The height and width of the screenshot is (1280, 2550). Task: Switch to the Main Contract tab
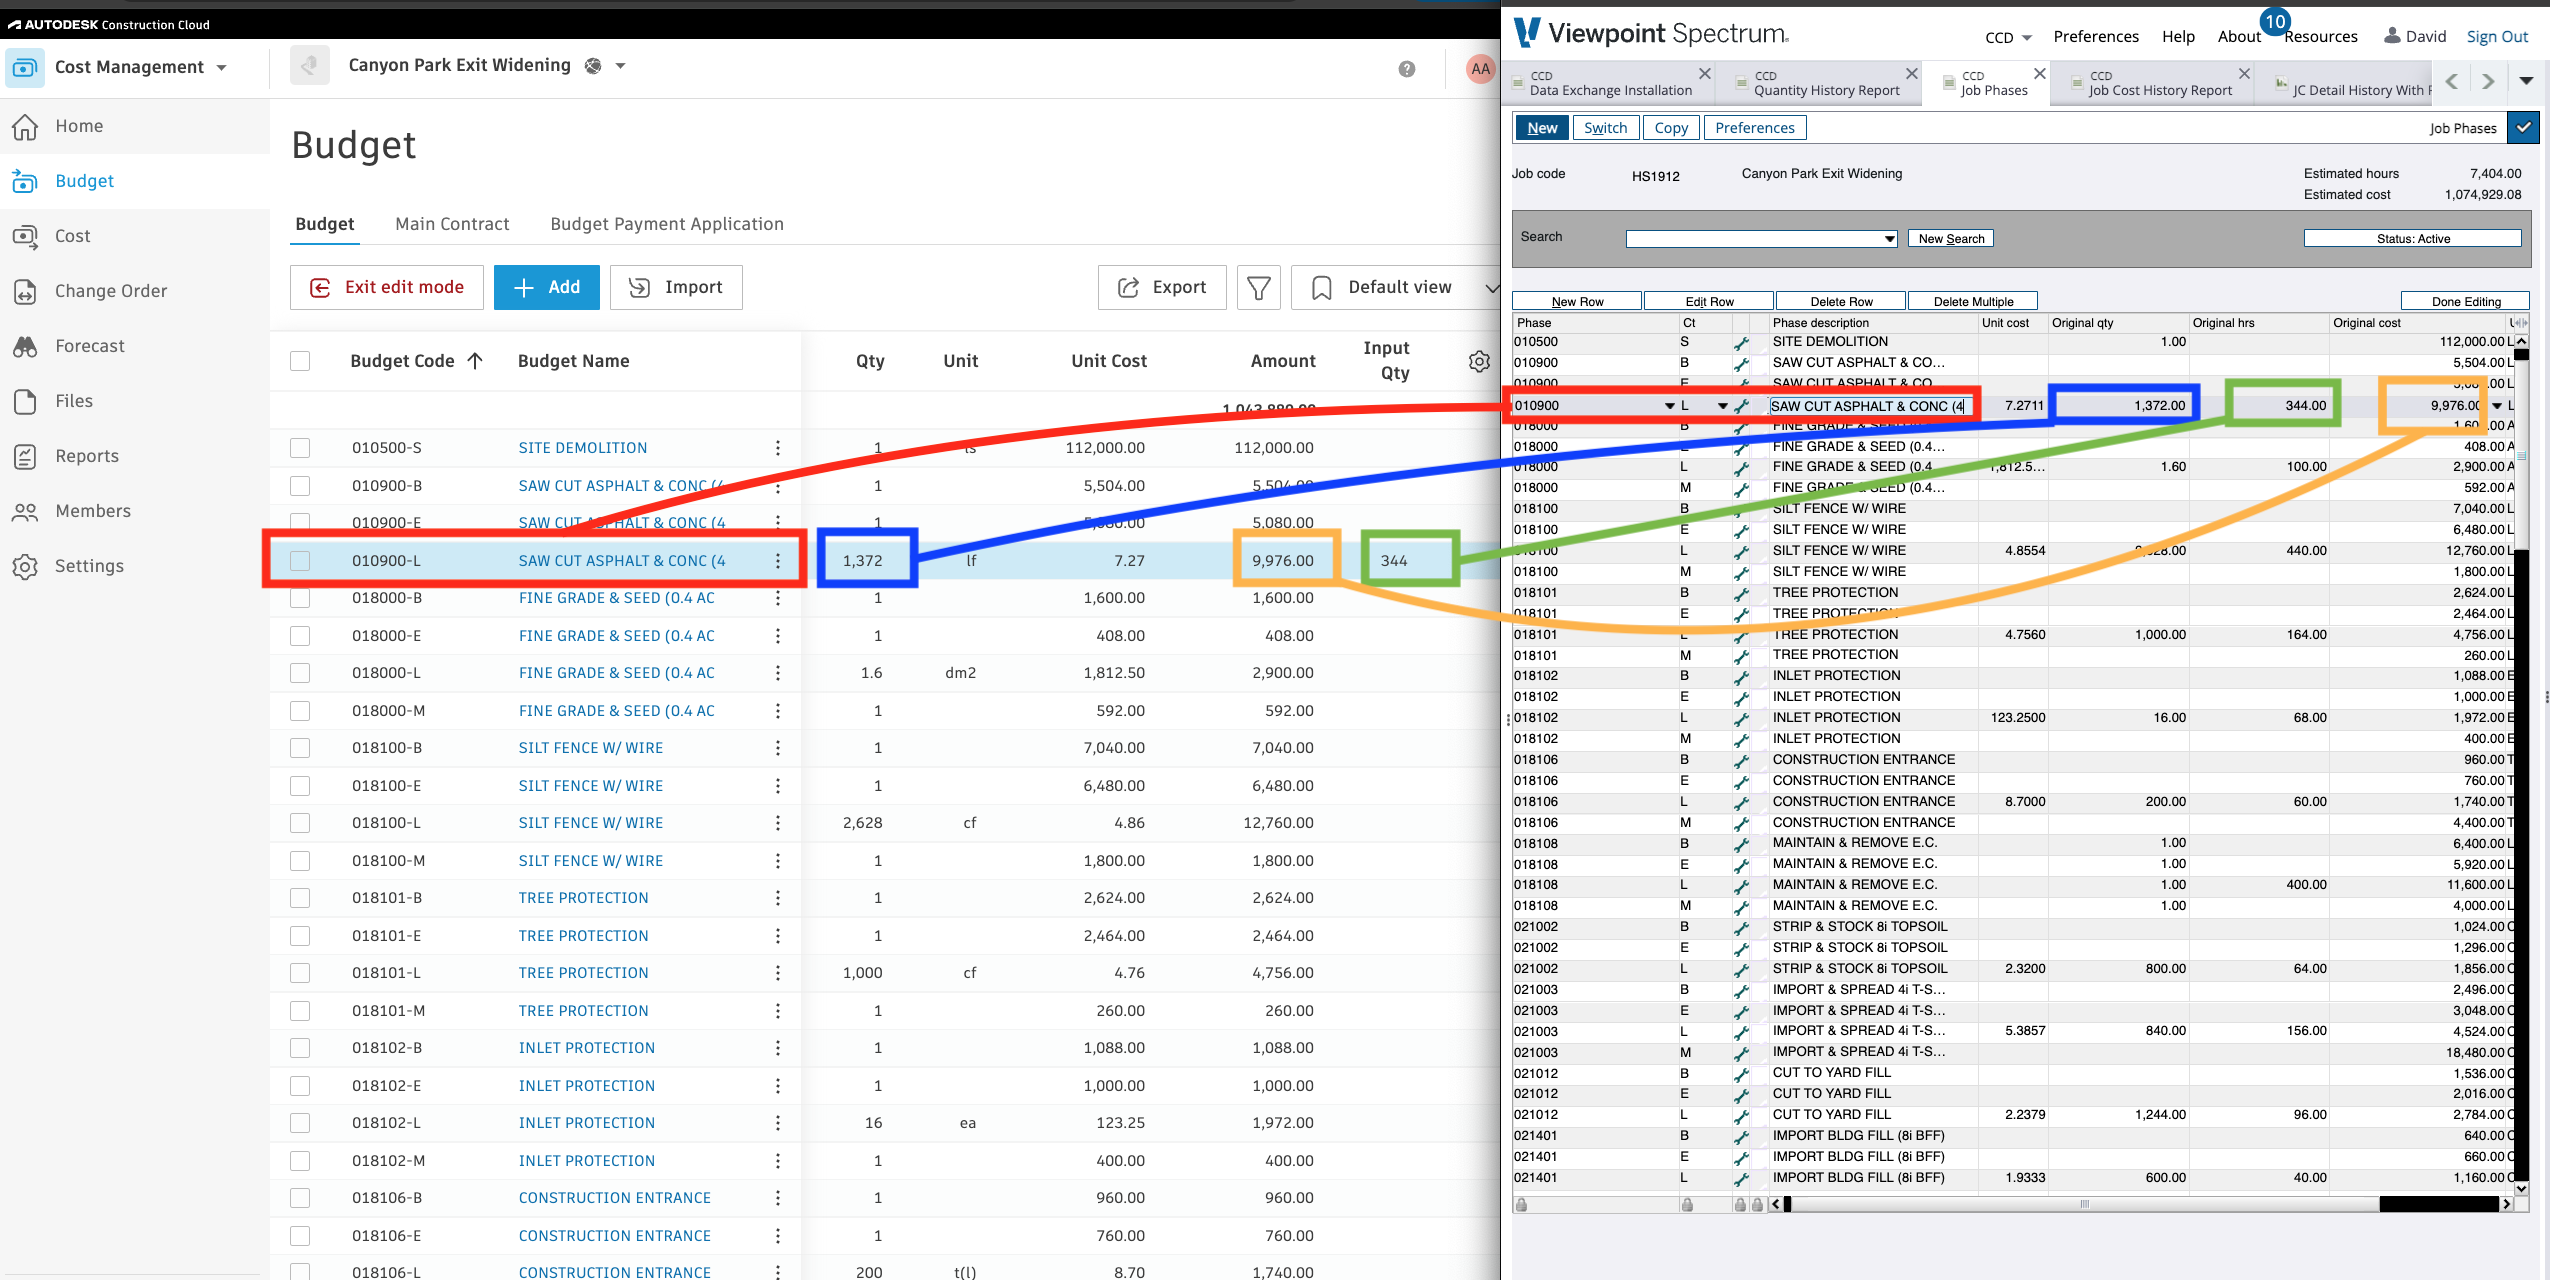[452, 224]
